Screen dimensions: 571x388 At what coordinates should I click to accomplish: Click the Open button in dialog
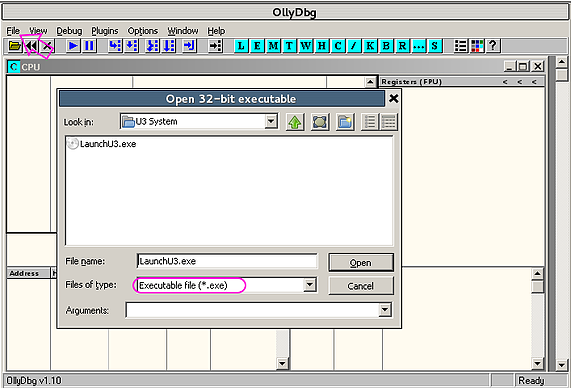click(x=361, y=263)
